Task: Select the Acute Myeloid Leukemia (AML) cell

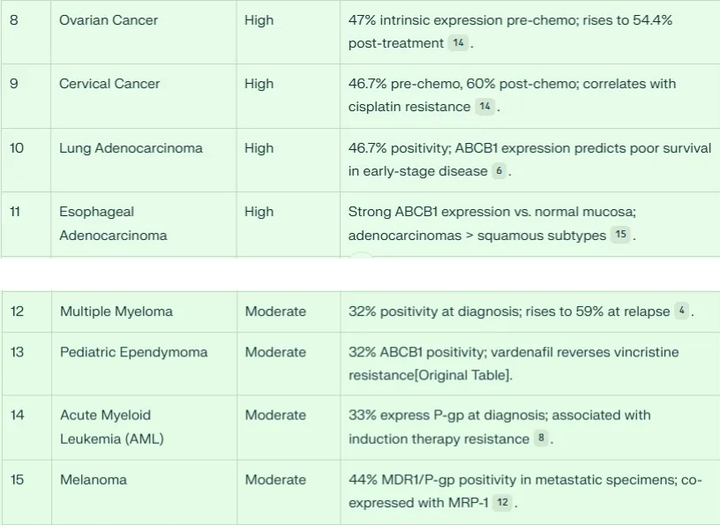Action: click(x=111, y=427)
